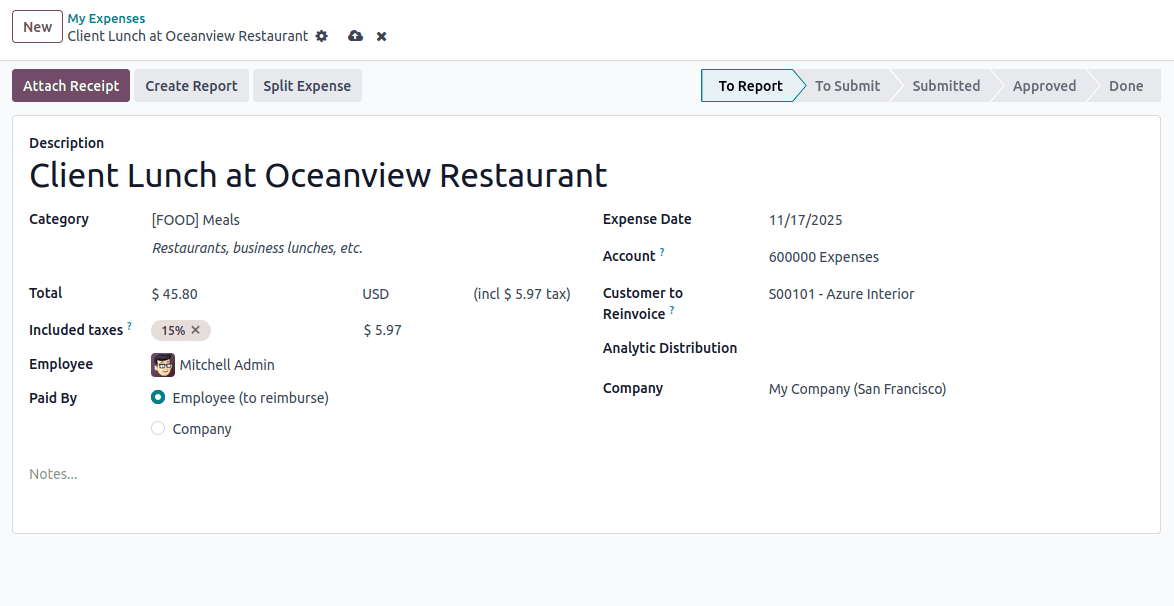Viewport: 1174px width, 606px height.
Task: Click inside the Notes field
Action: 54,473
